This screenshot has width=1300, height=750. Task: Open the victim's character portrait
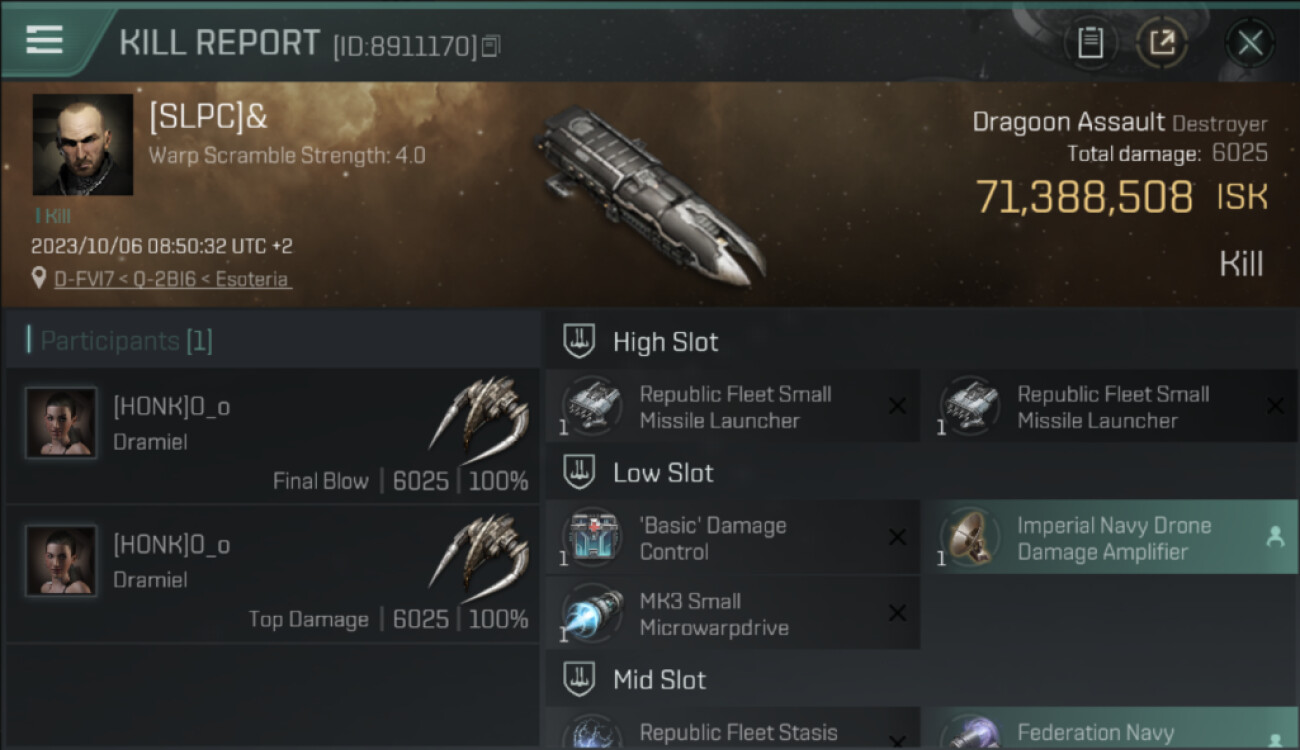(x=83, y=144)
